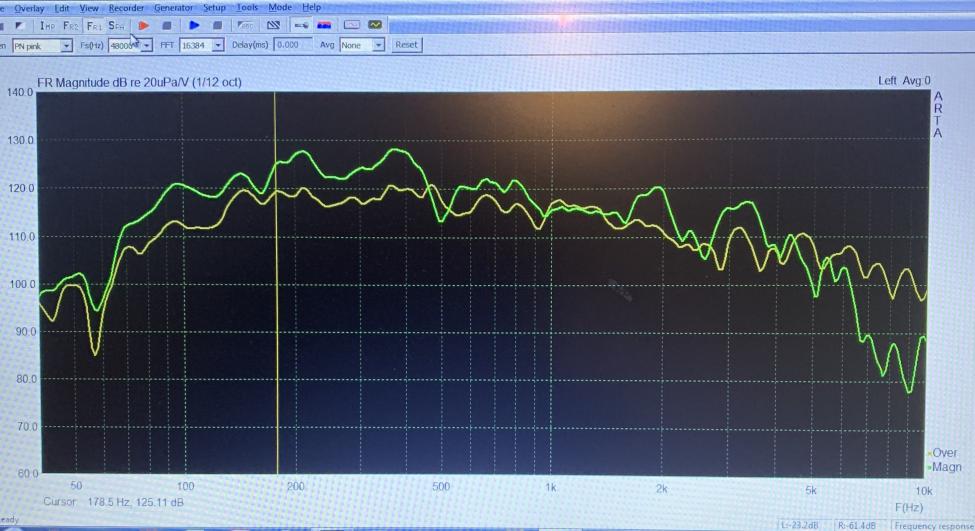The width and height of the screenshot is (975, 531).
Task: Click the microphone calibration toolbar icon
Action: coord(301,25)
